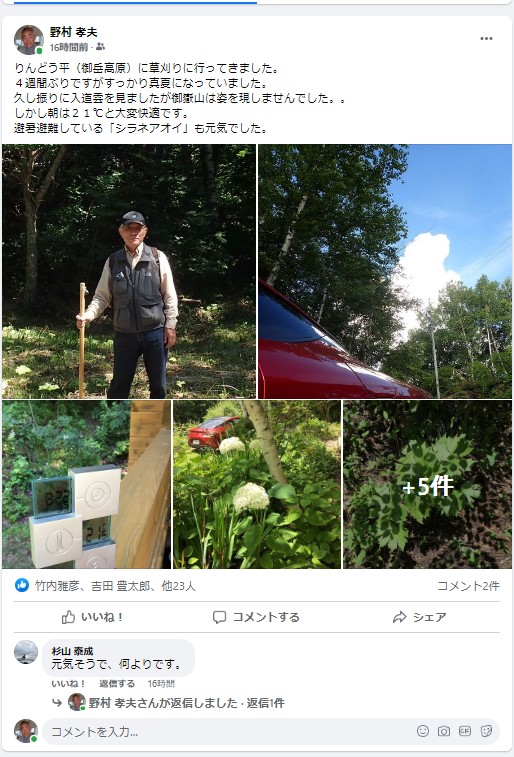Click the camera icon to attach photo
The height and width of the screenshot is (757, 514).
point(444,731)
